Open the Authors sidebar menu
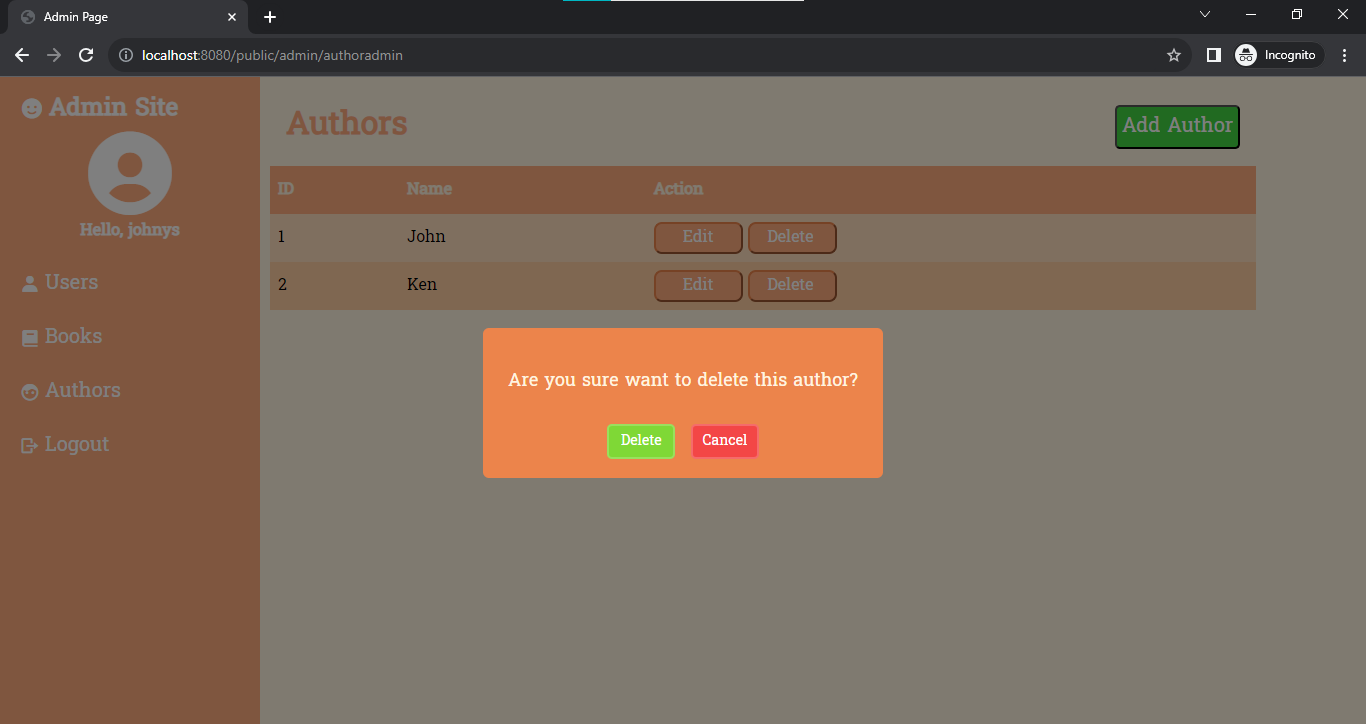The image size is (1366, 724). point(82,390)
